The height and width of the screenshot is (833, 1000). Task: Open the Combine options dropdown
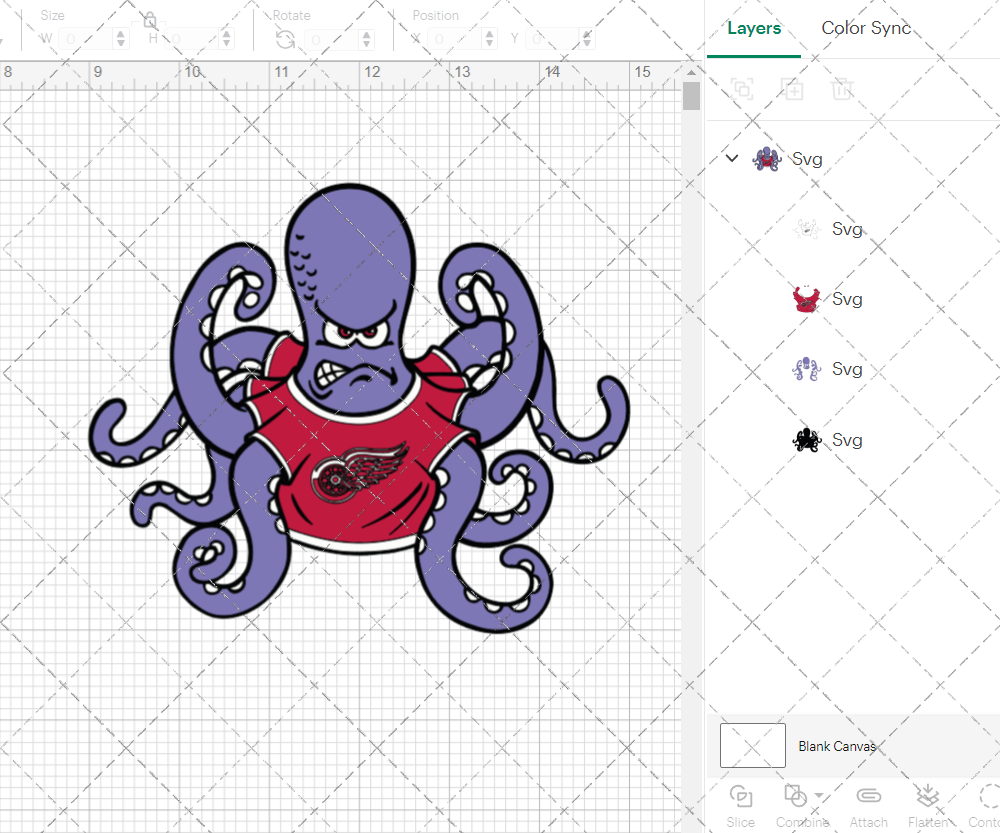[x=816, y=797]
